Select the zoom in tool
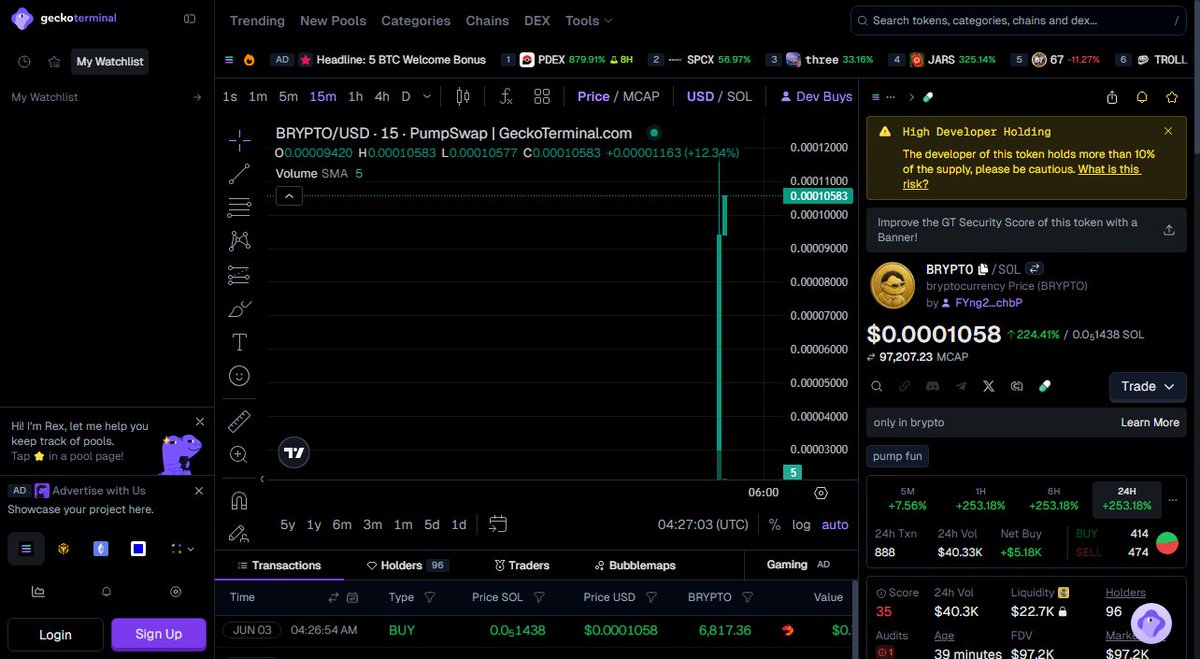 point(239,454)
